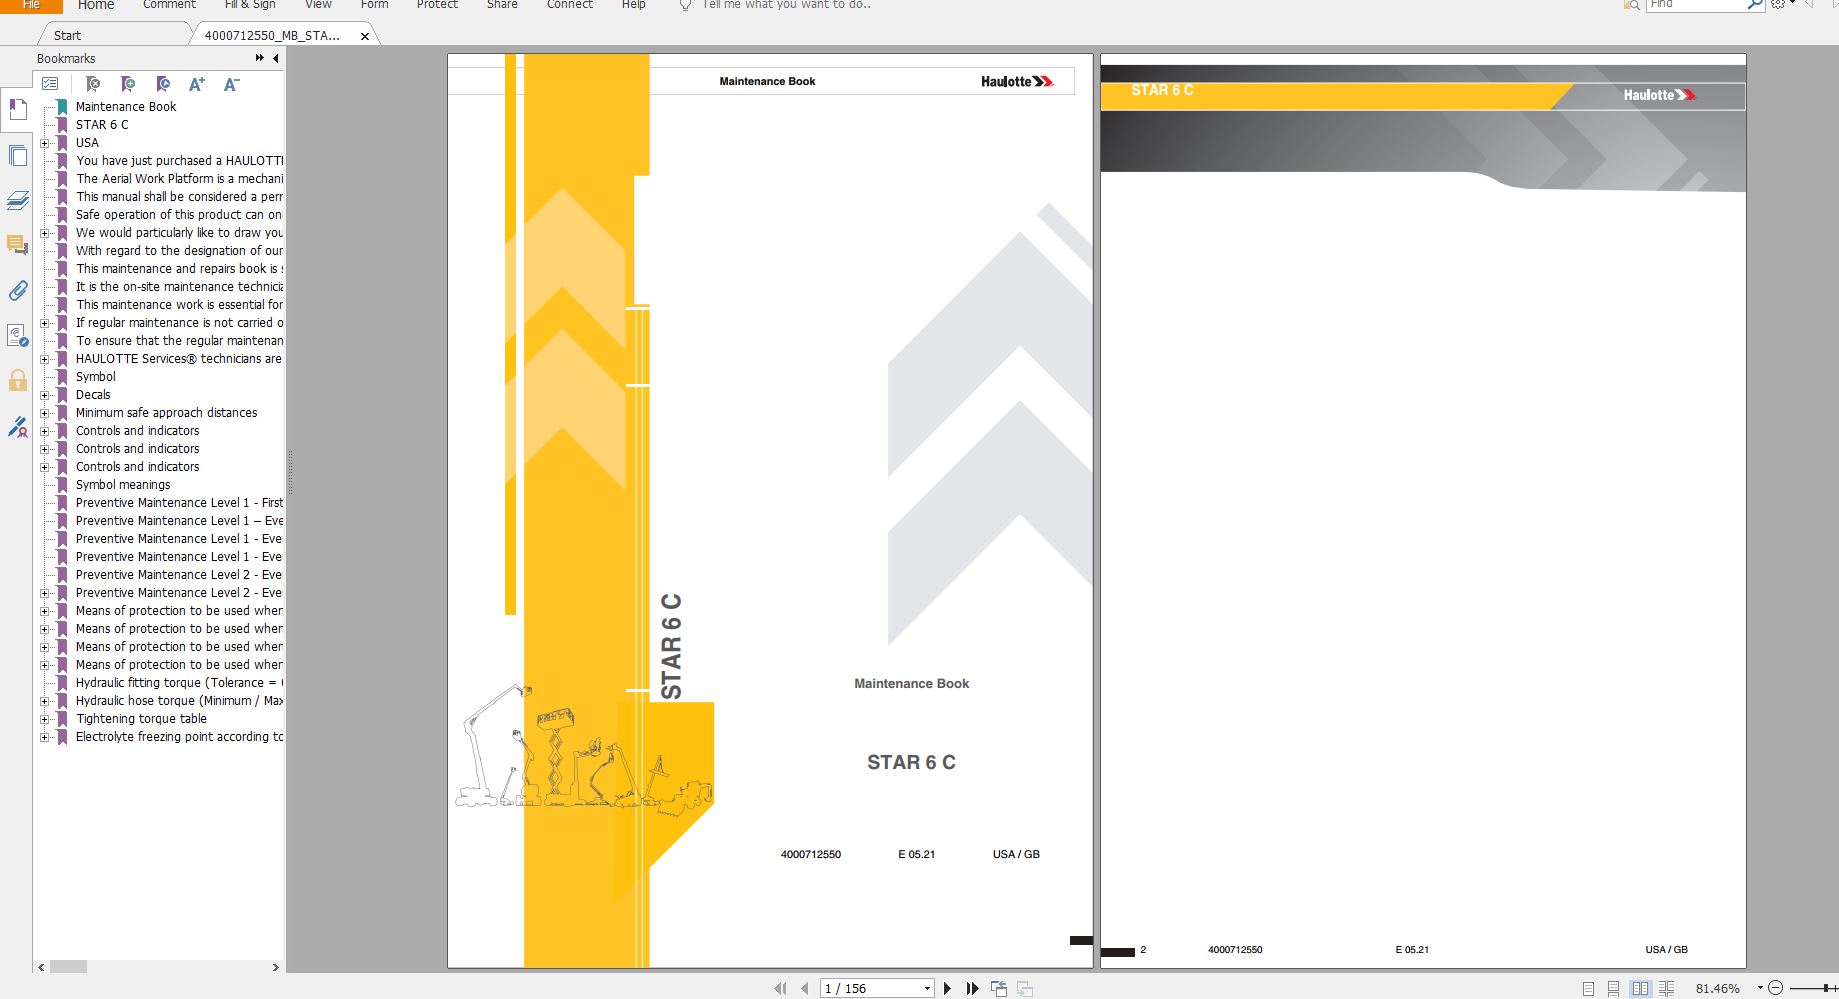Switch to the Comment ribbon tab
This screenshot has height=999, width=1839.
(x=168, y=6)
